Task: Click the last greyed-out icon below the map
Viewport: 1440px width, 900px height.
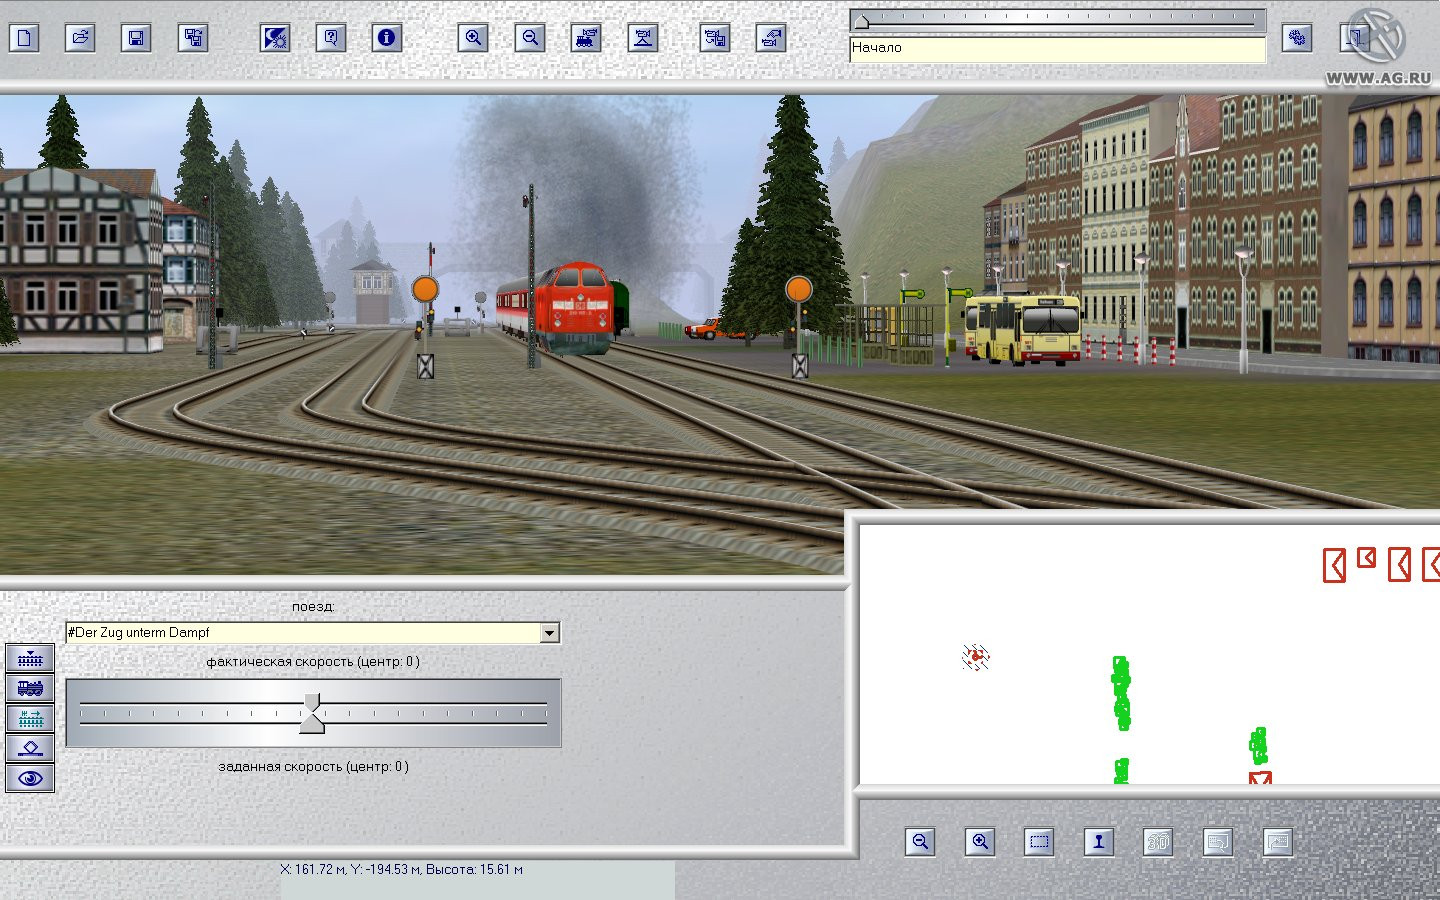Action: (x=1278, y=842)
